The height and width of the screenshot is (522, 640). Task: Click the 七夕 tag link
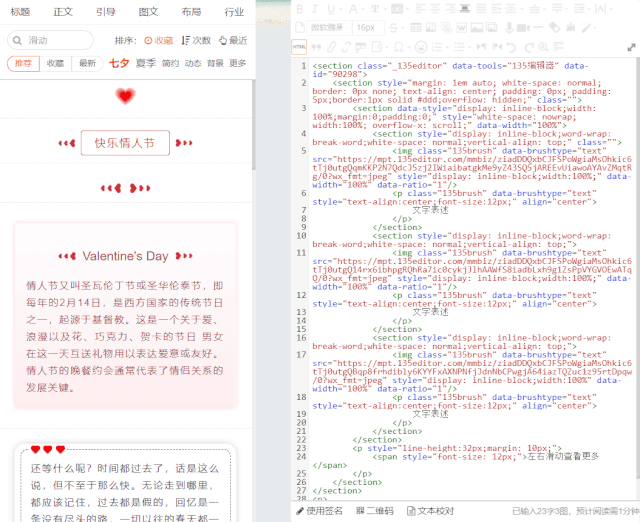(x=119, y=63)
